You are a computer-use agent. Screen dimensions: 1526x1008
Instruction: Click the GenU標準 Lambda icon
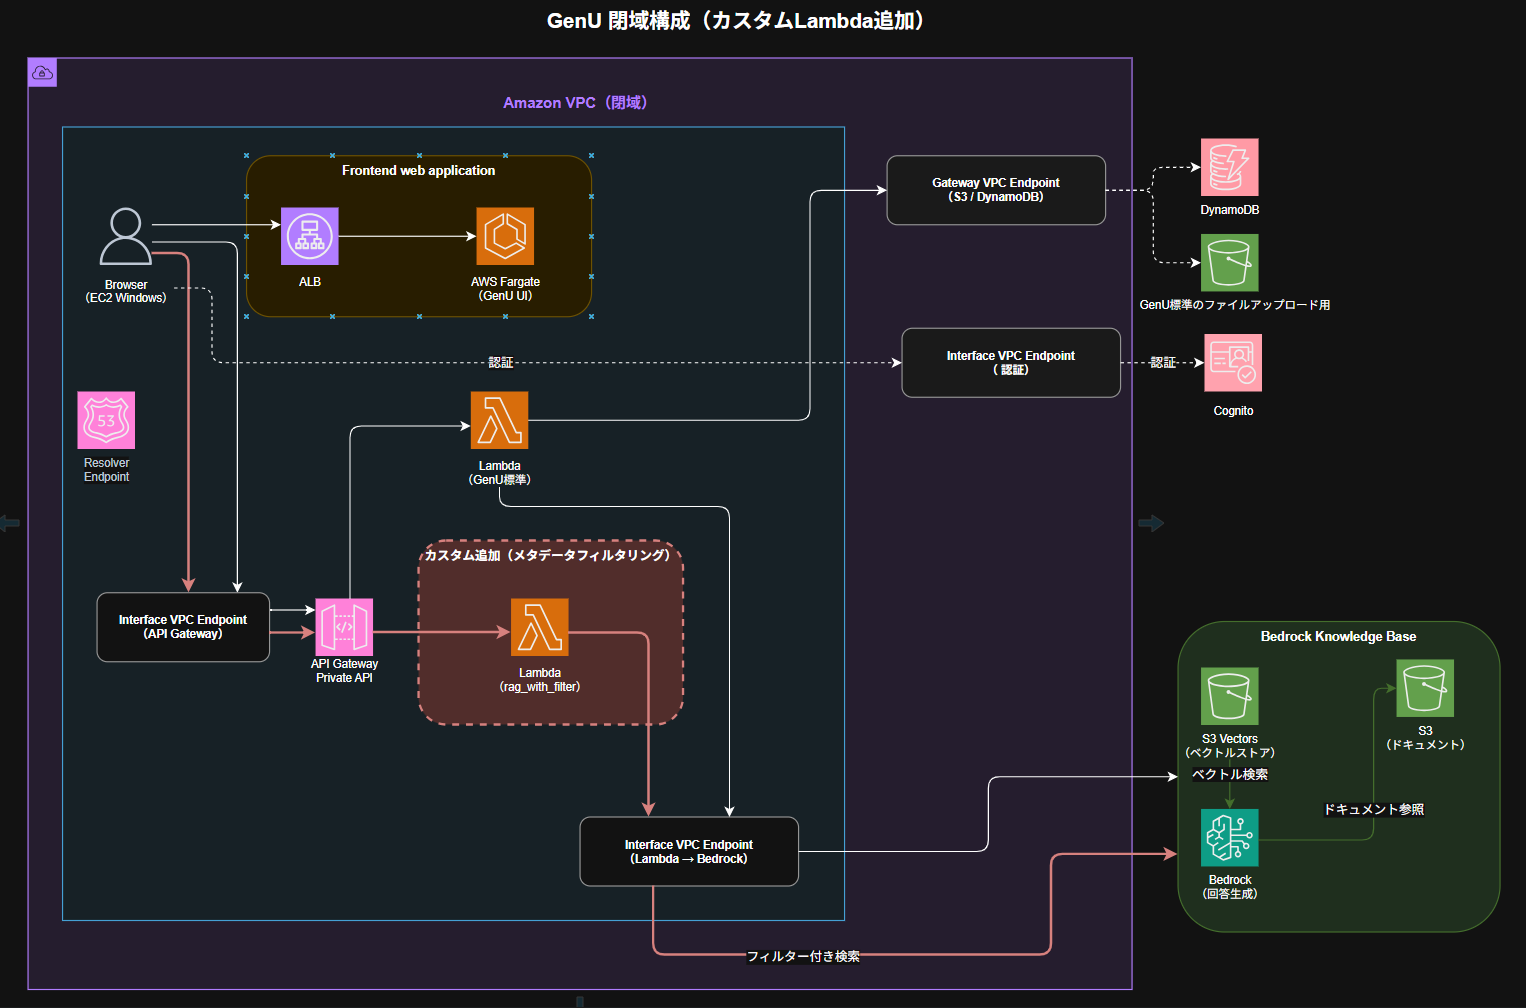499,421
